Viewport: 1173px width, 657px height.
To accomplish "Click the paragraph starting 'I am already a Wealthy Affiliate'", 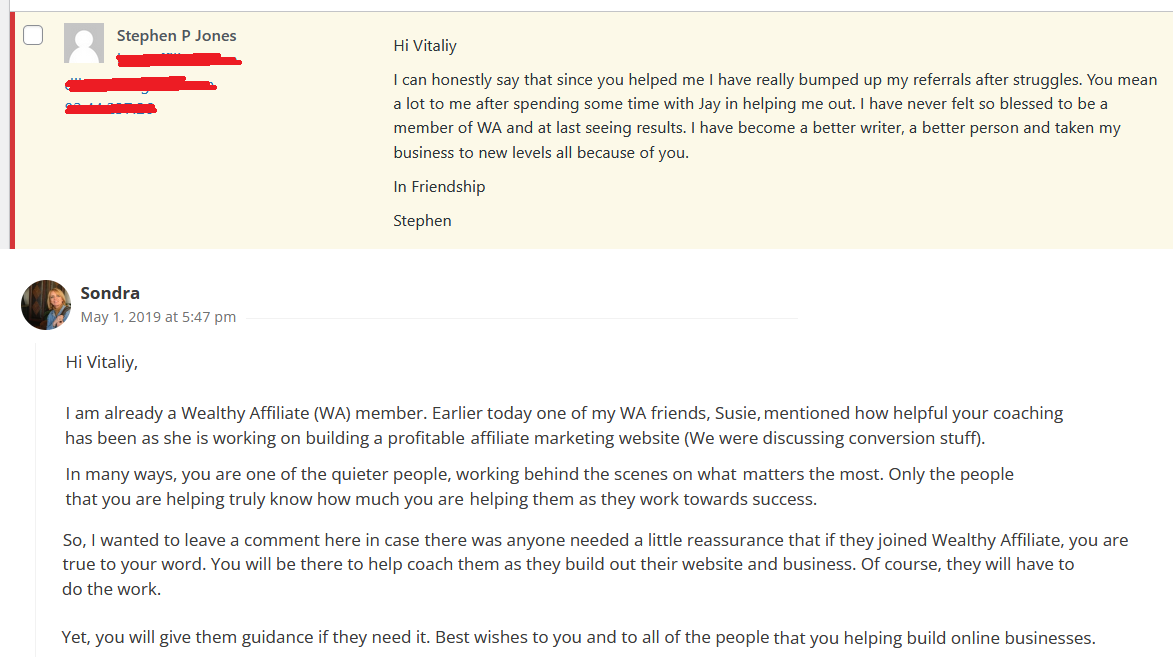I will pos(564,425).
